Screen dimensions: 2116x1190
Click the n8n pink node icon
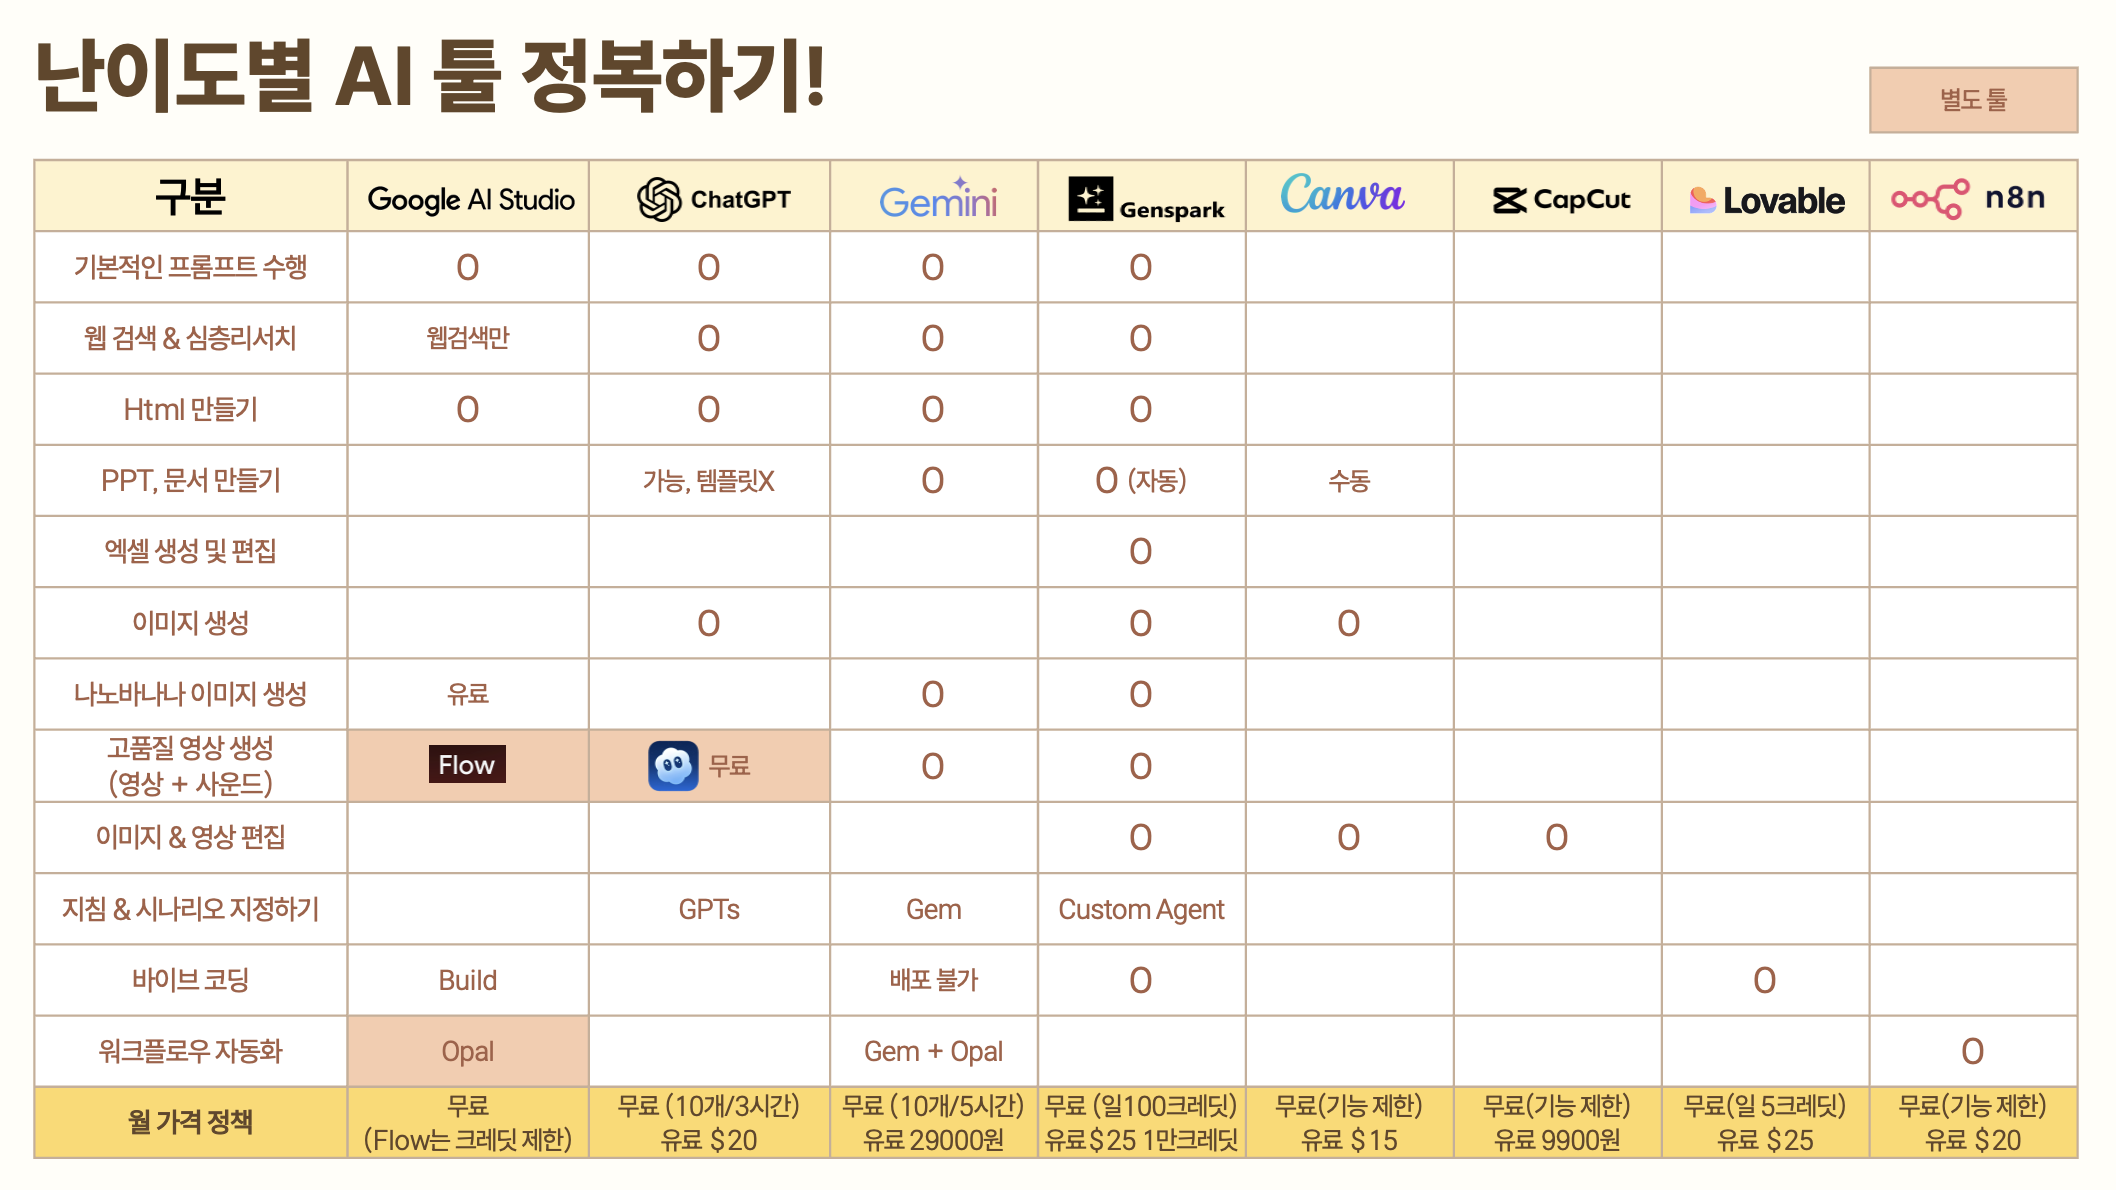click(x=1930, y=198)
